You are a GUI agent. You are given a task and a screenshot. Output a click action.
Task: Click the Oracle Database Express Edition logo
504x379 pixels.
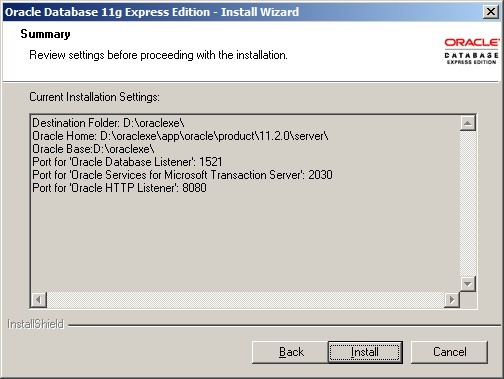471,51
